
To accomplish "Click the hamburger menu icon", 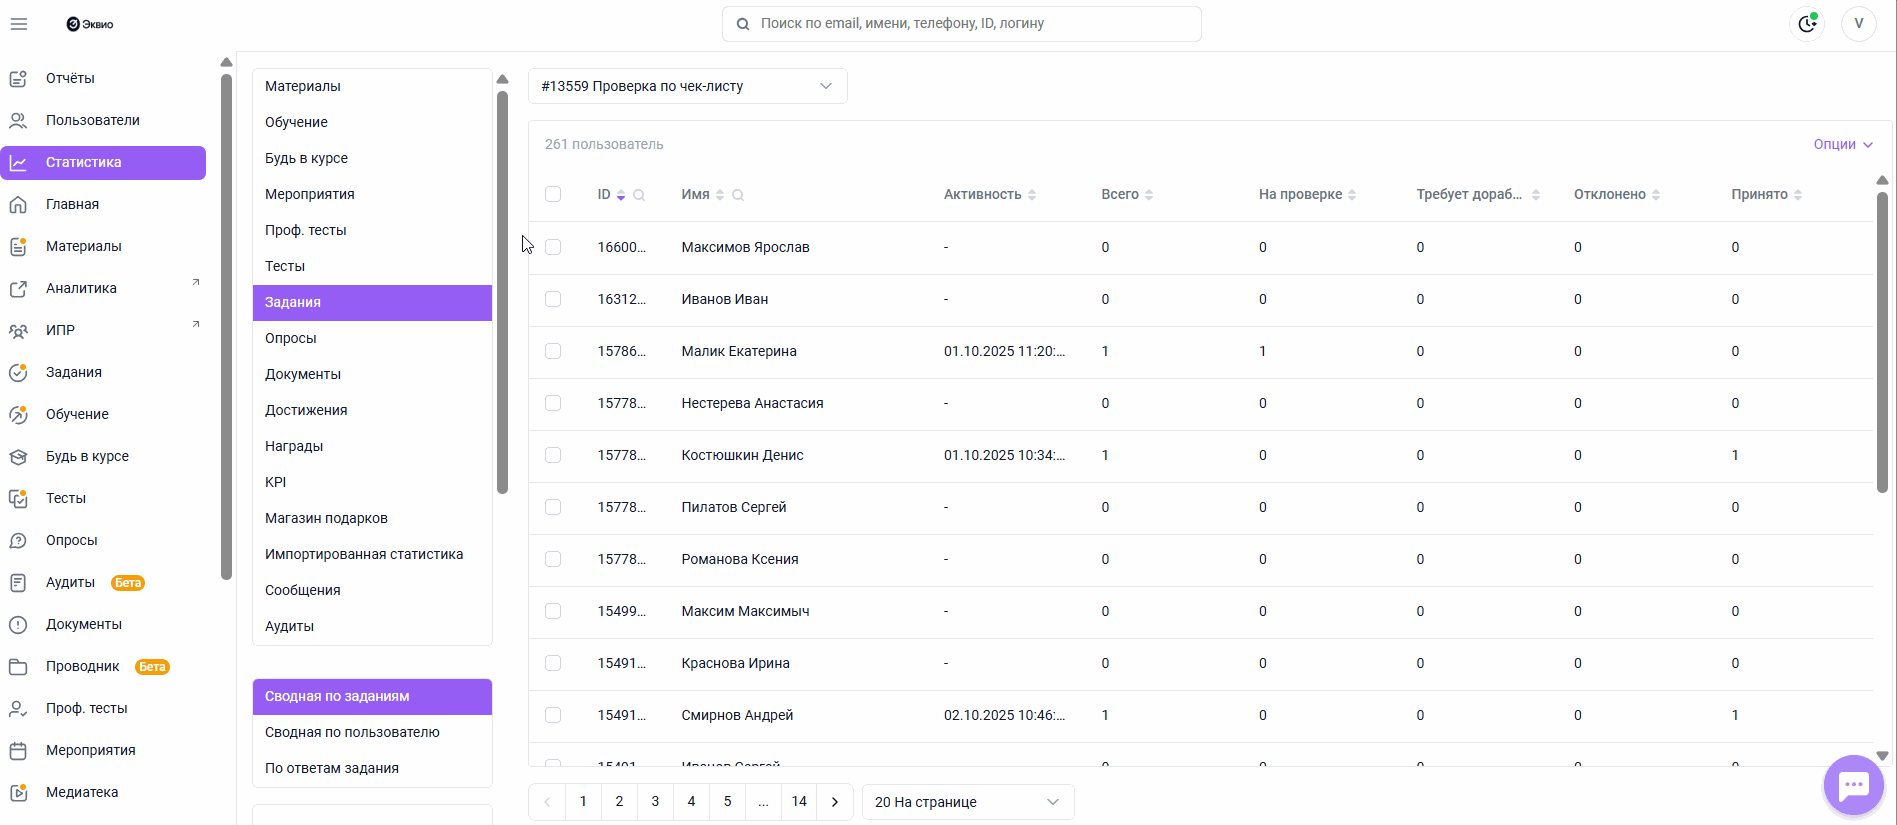I will pyautogui.click(x=19, y=24).
